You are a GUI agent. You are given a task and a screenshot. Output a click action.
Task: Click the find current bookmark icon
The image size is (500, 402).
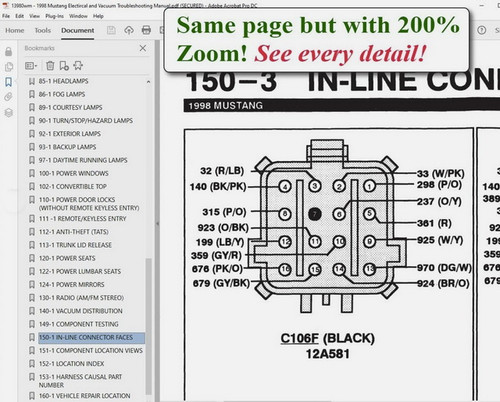[x=78, y=66]
